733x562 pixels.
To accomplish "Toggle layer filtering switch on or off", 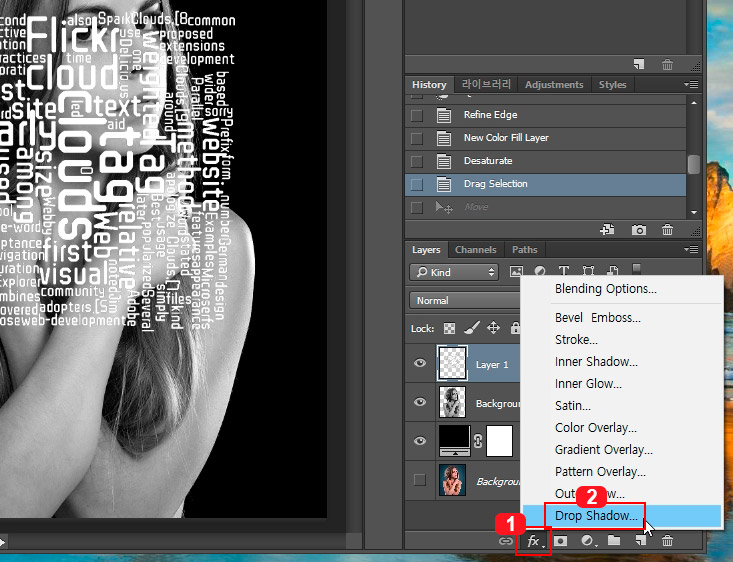I will pyautogui.click(x=636, y=269).
